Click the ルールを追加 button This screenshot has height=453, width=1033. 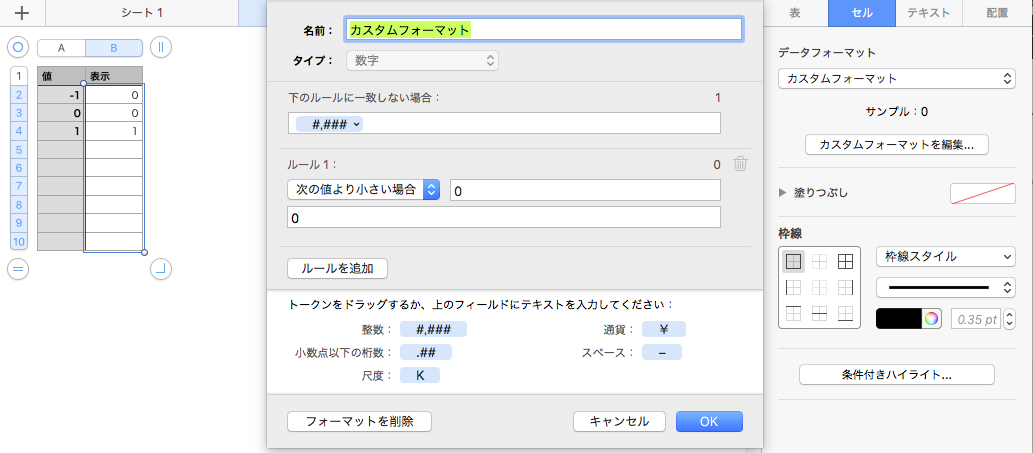pyautogui.click(x=337, y=268)
